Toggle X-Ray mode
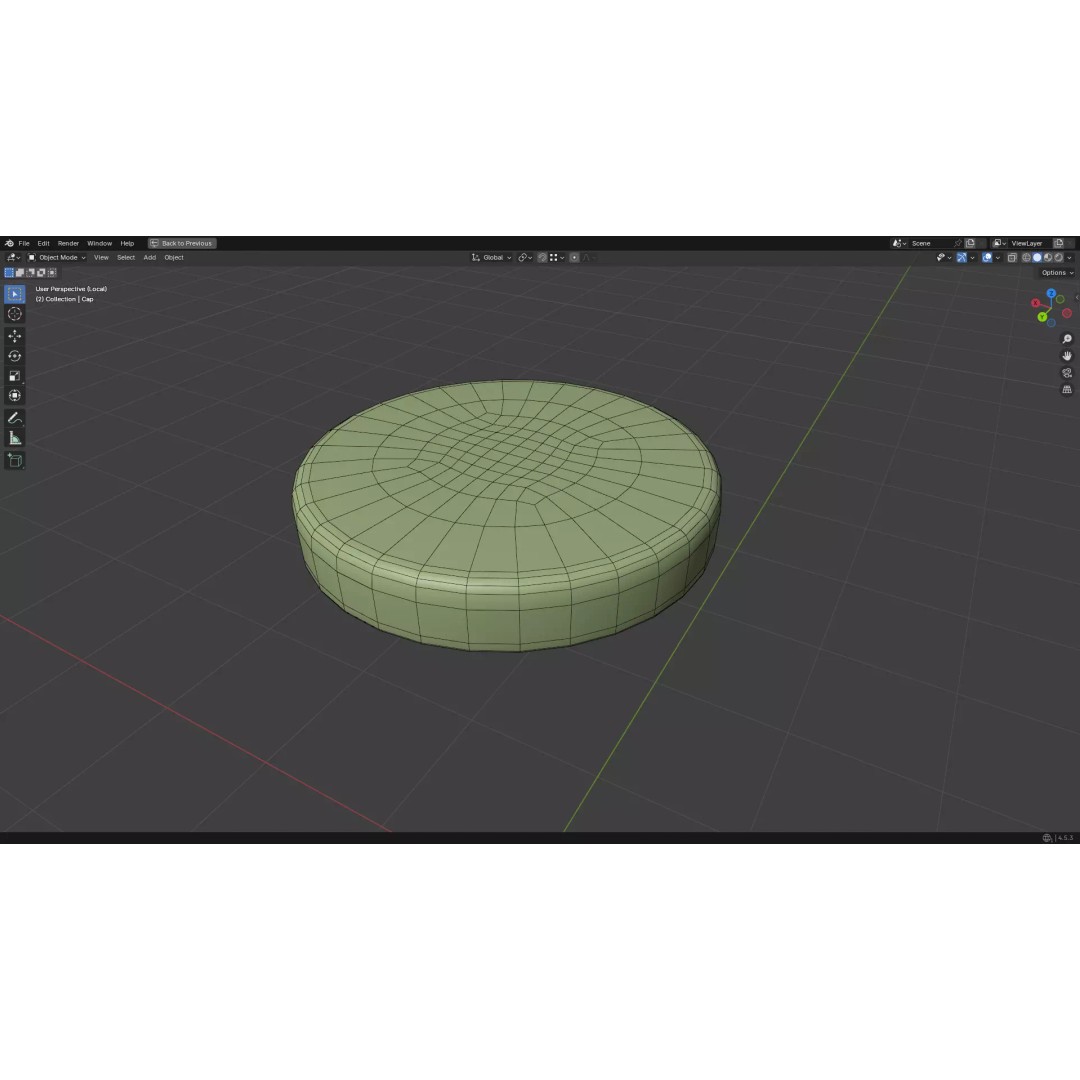 1012,258
